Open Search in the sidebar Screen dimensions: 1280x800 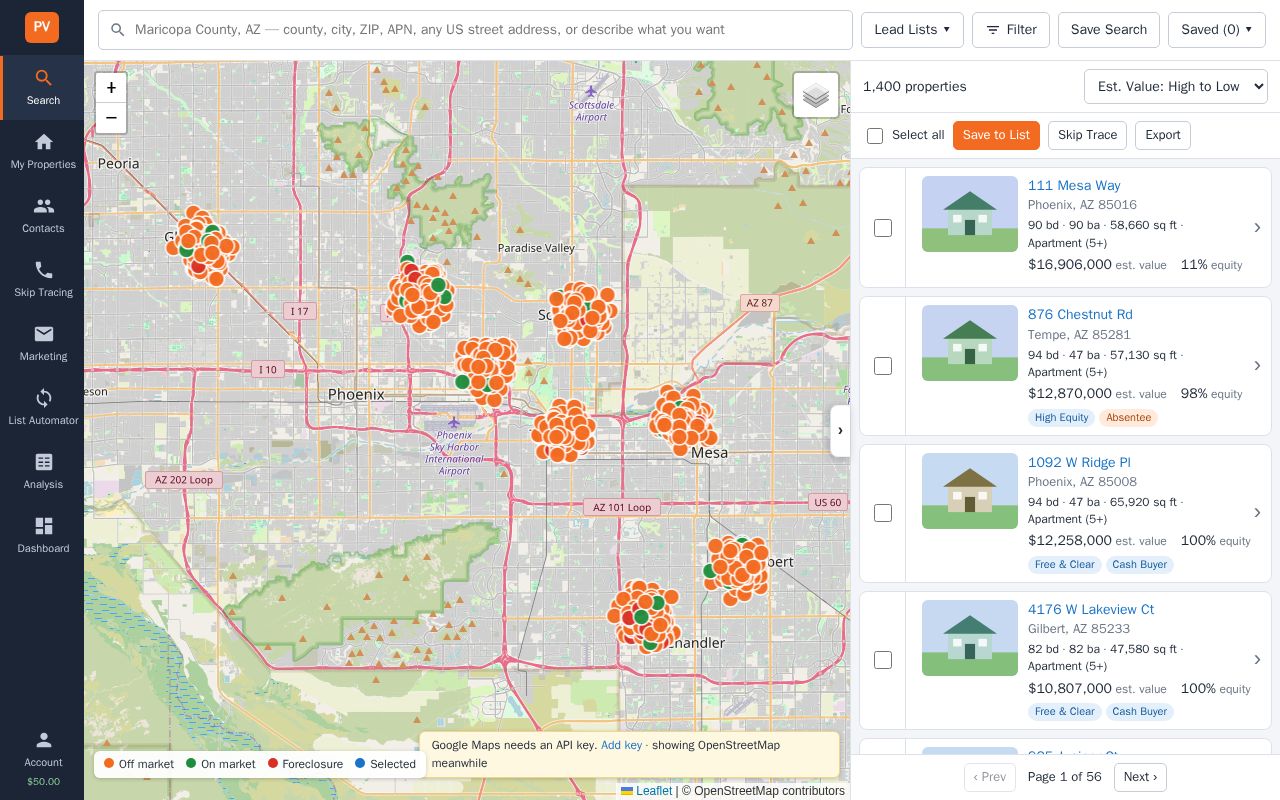42,88
